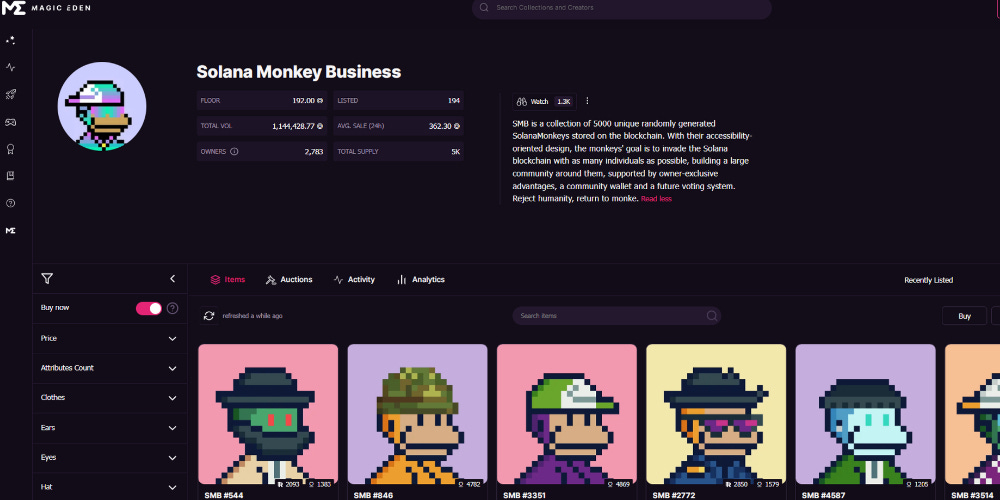Image resolution: width=1000 pixels, height=500 pixels.
Task: Open the help question mark sidebar icon
Action: click(10, 203)
